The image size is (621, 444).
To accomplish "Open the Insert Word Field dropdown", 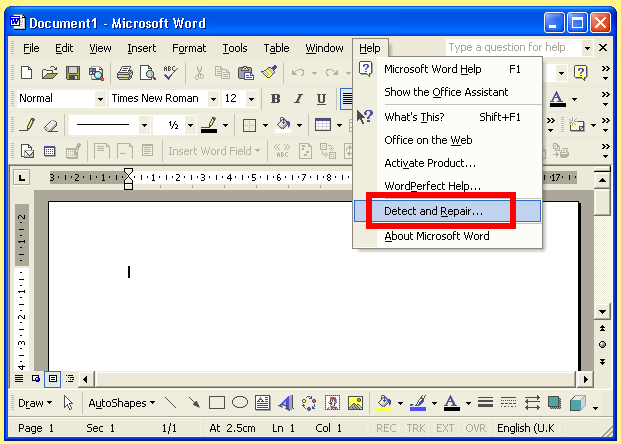I will coord(214,151).
